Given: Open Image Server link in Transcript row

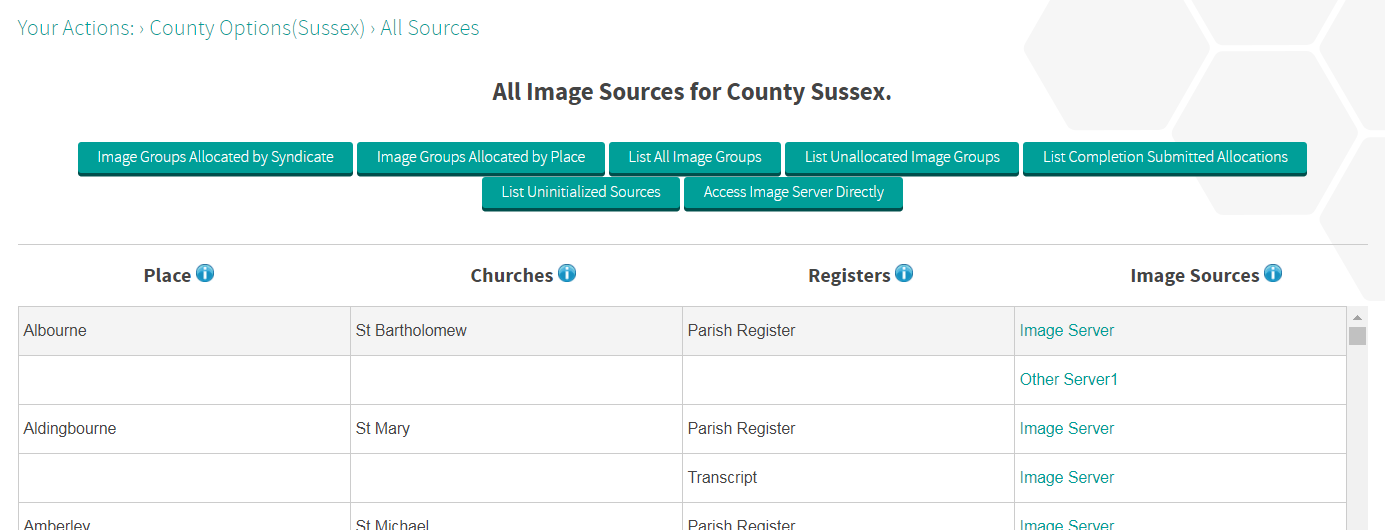Looking at the screenshot, I should (x=1067, y=478).
